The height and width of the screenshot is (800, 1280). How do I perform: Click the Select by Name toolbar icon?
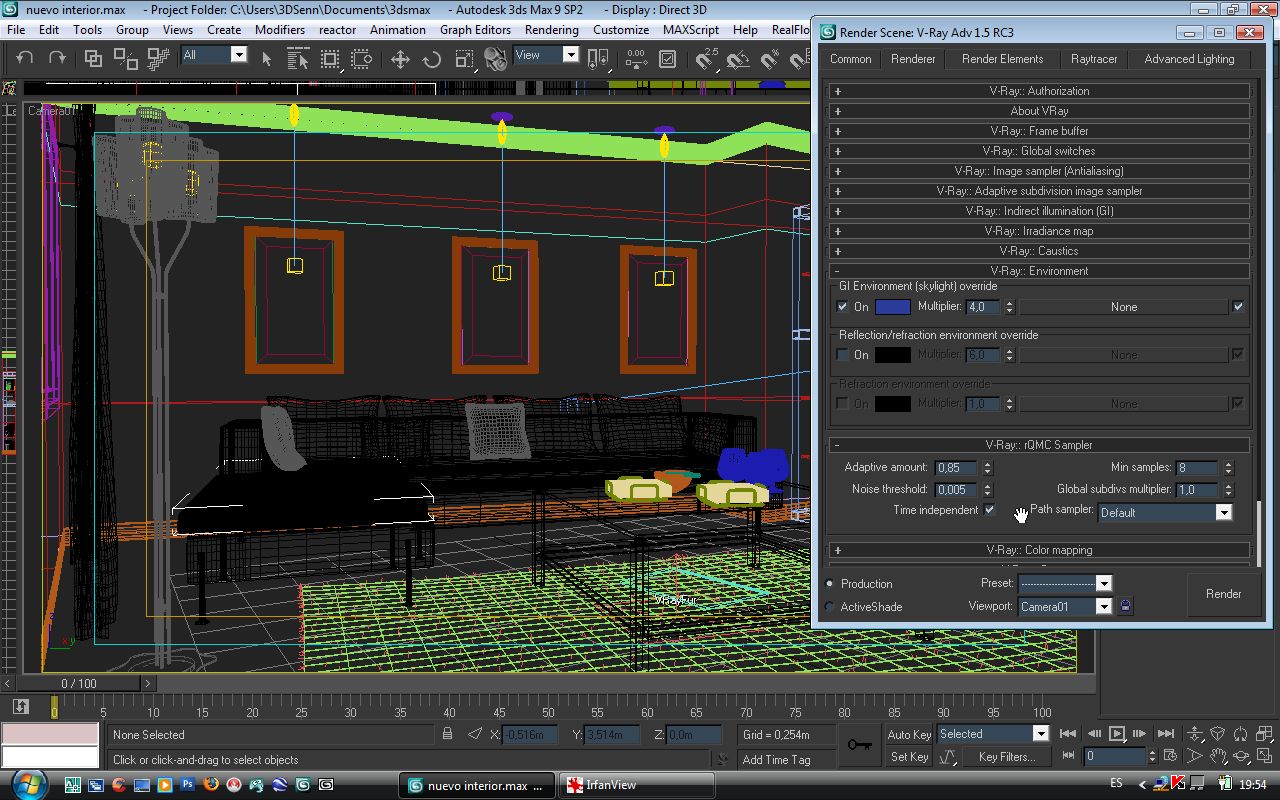tap(298, 59)
